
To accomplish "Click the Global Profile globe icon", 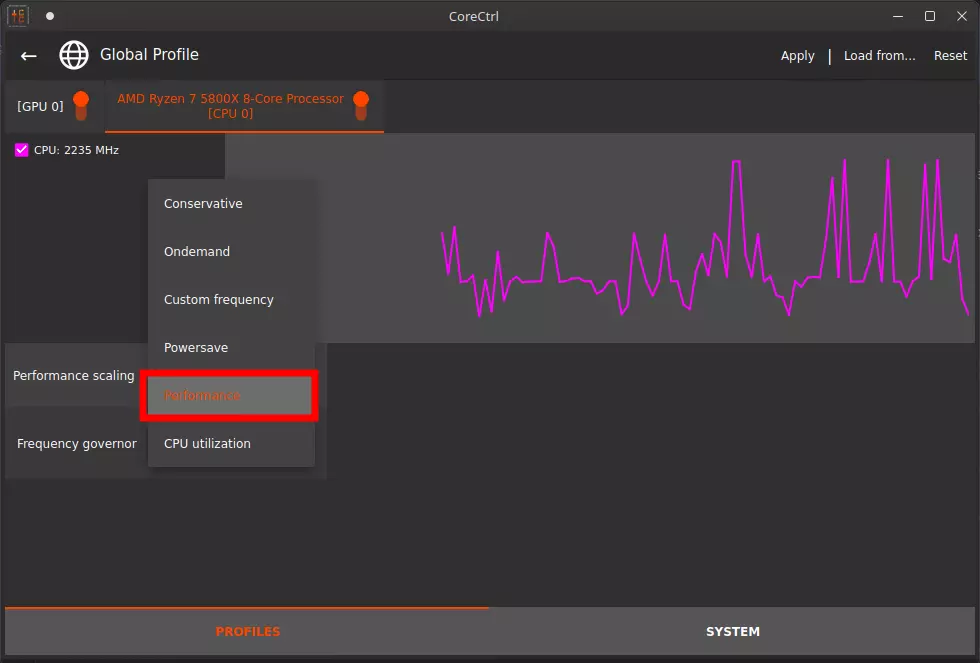I will [x=74, y=55].
